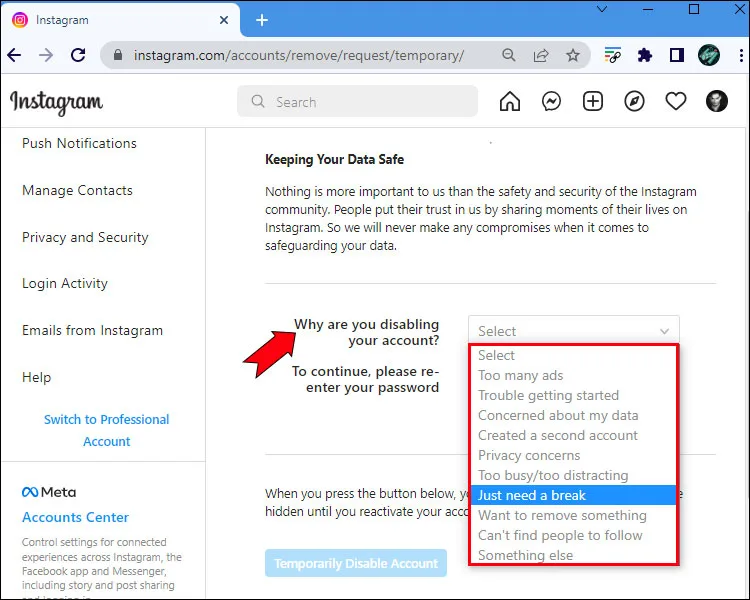Click the new post plus icon
Screen dimensions: 750x600
pyautogui.click(x=593, y=101)
